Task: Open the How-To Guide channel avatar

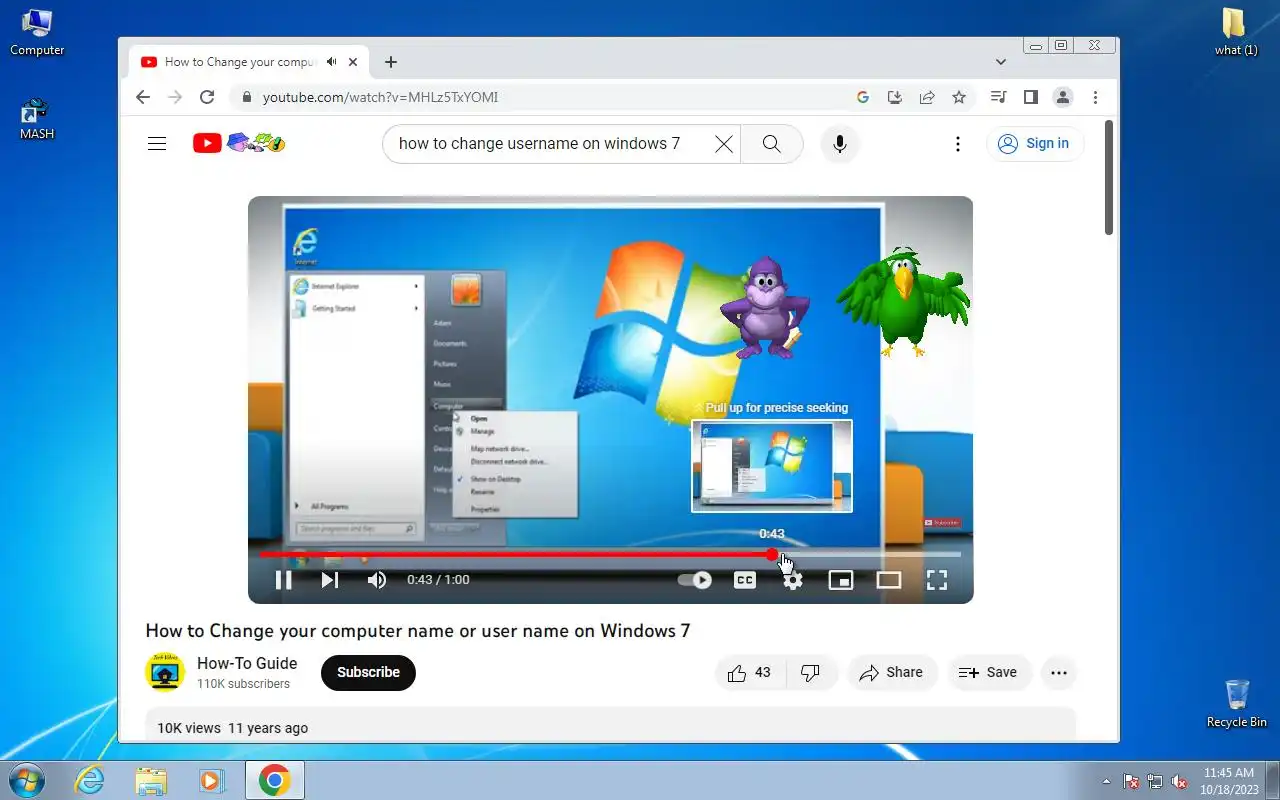Action: tap(165, 673)
